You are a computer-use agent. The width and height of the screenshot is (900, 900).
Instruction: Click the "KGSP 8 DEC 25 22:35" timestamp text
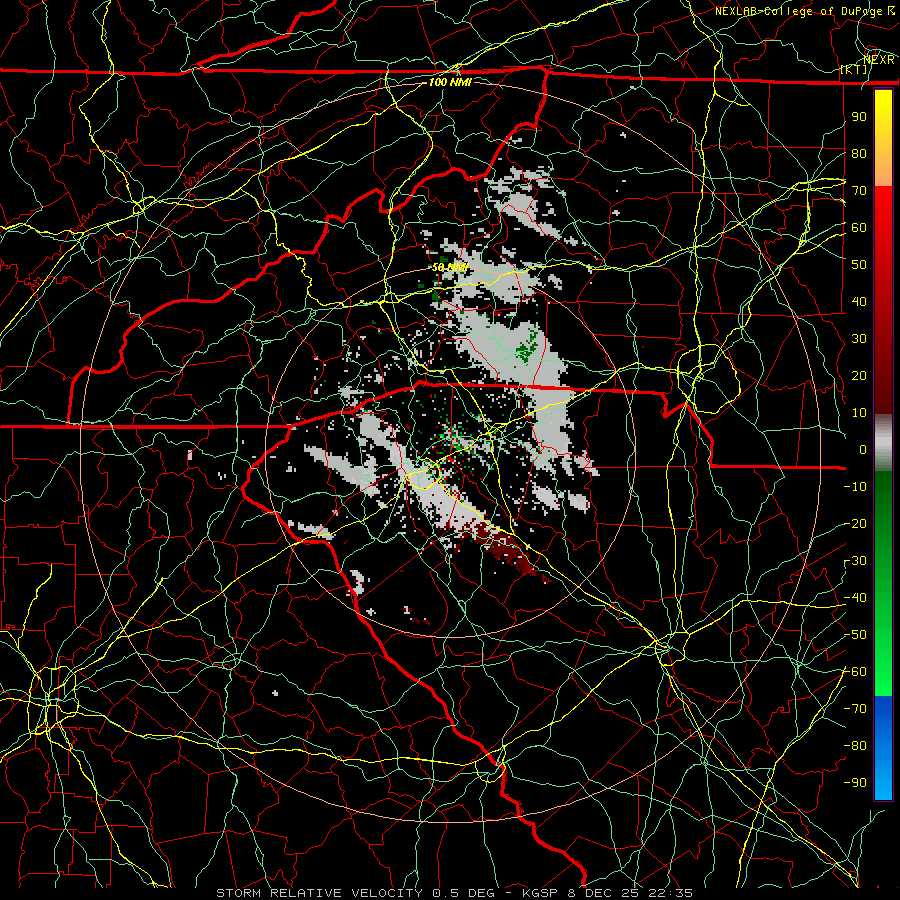(607, 893)
